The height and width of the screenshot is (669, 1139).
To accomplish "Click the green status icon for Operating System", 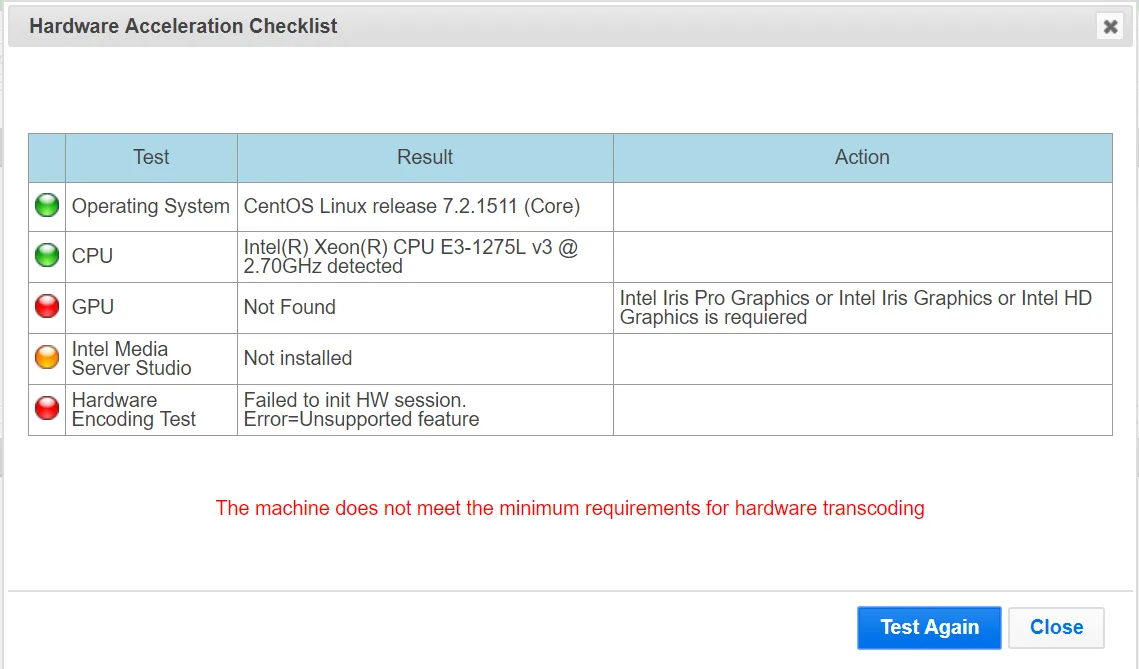I will pos(47,206).
